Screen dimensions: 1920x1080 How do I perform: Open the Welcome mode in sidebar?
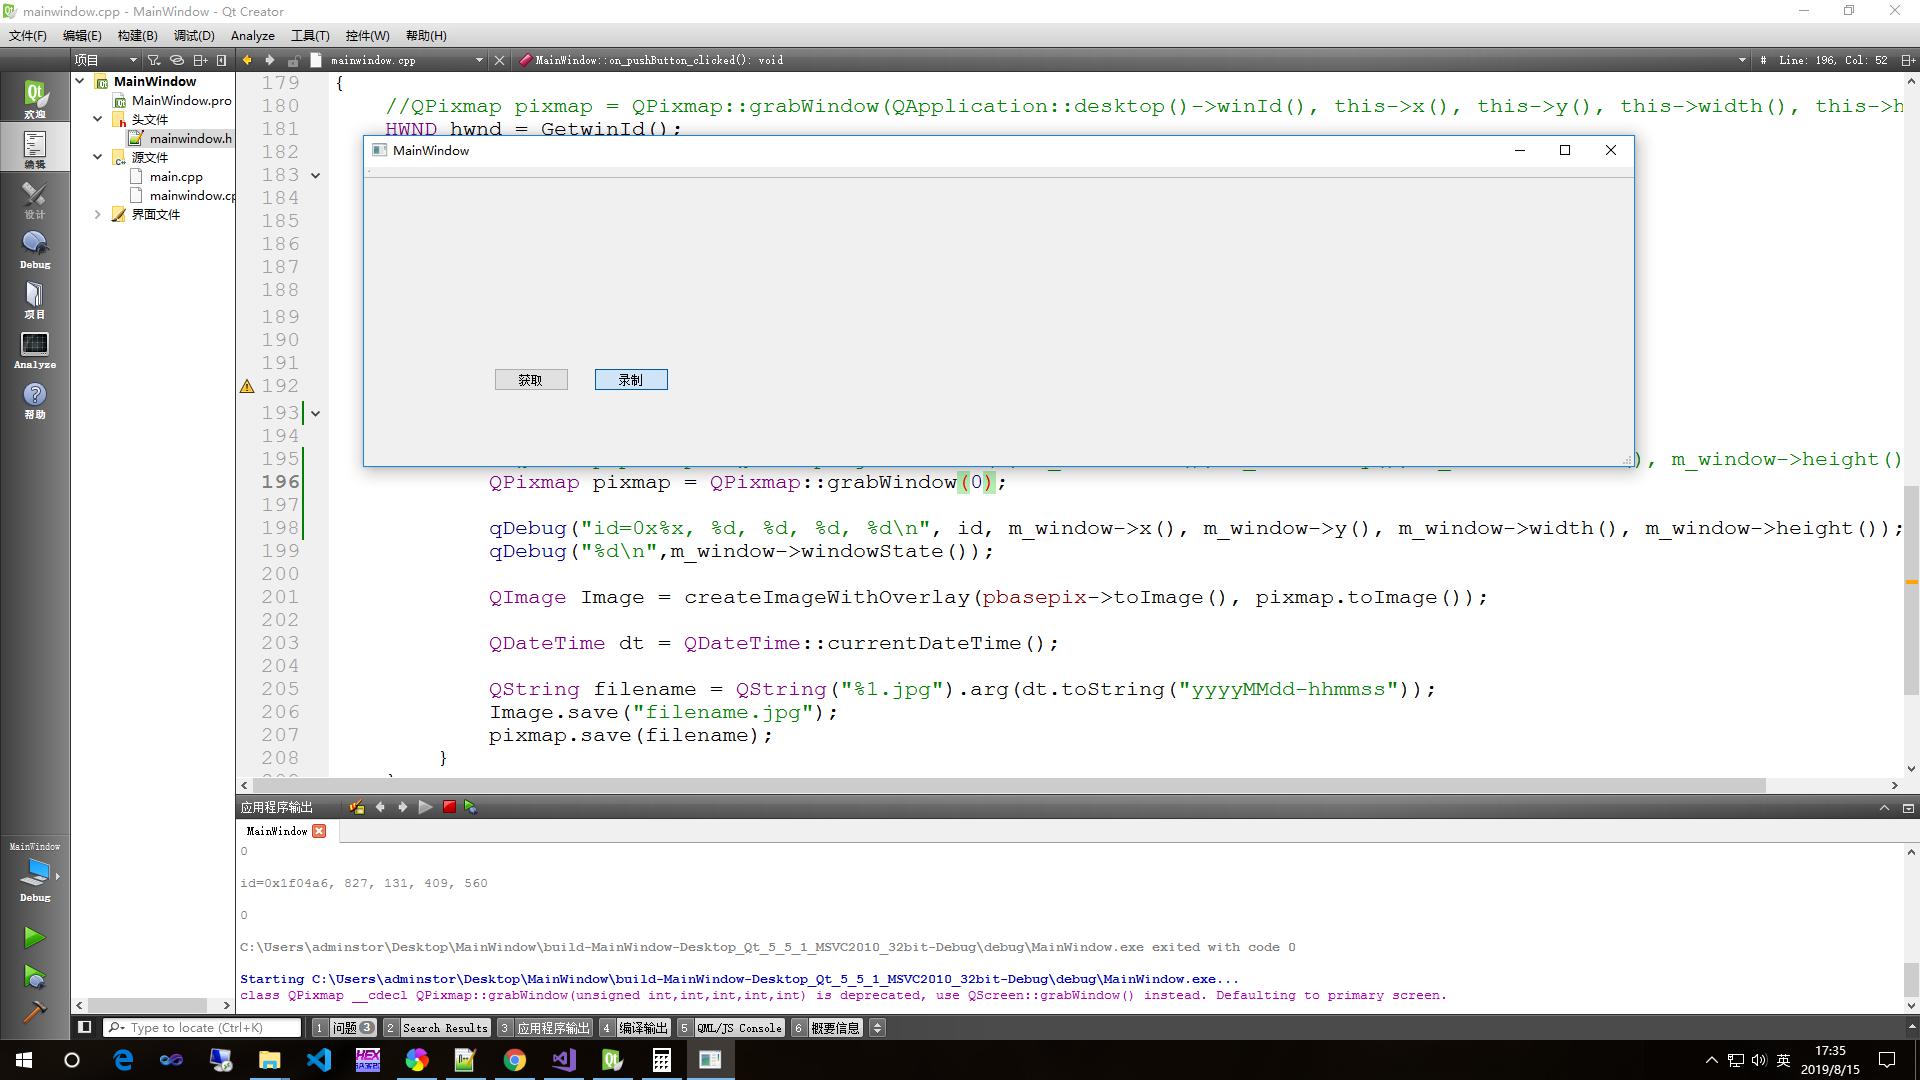pyautogui.click(x=35, y=100)
